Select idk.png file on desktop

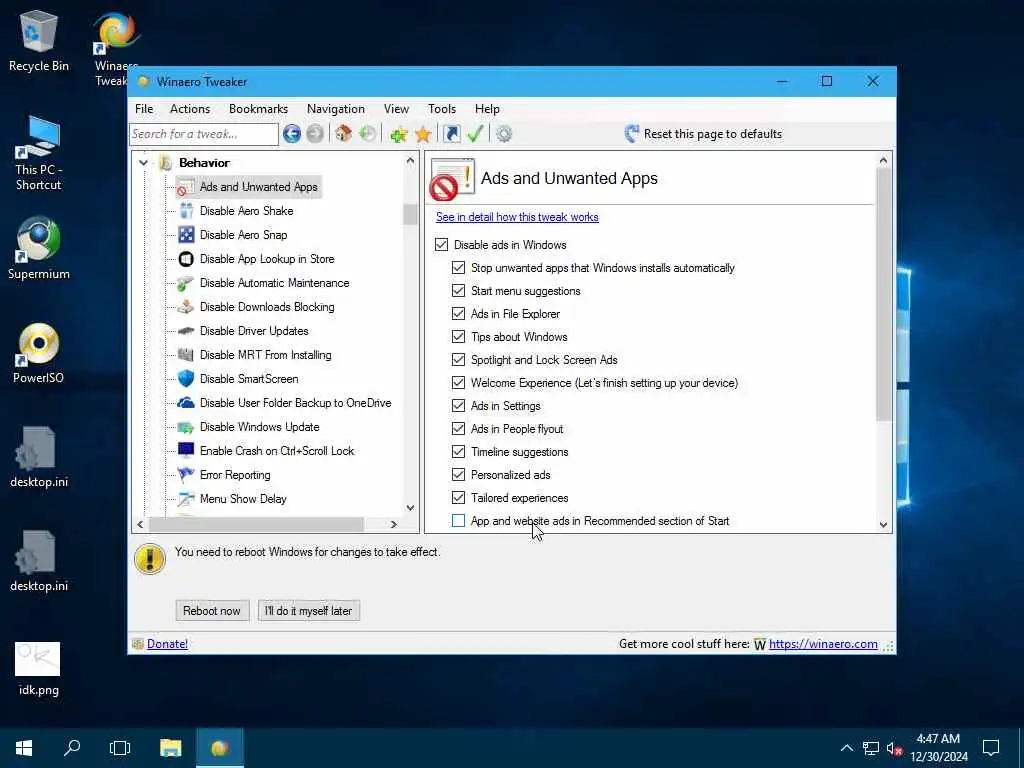[38, 669]
